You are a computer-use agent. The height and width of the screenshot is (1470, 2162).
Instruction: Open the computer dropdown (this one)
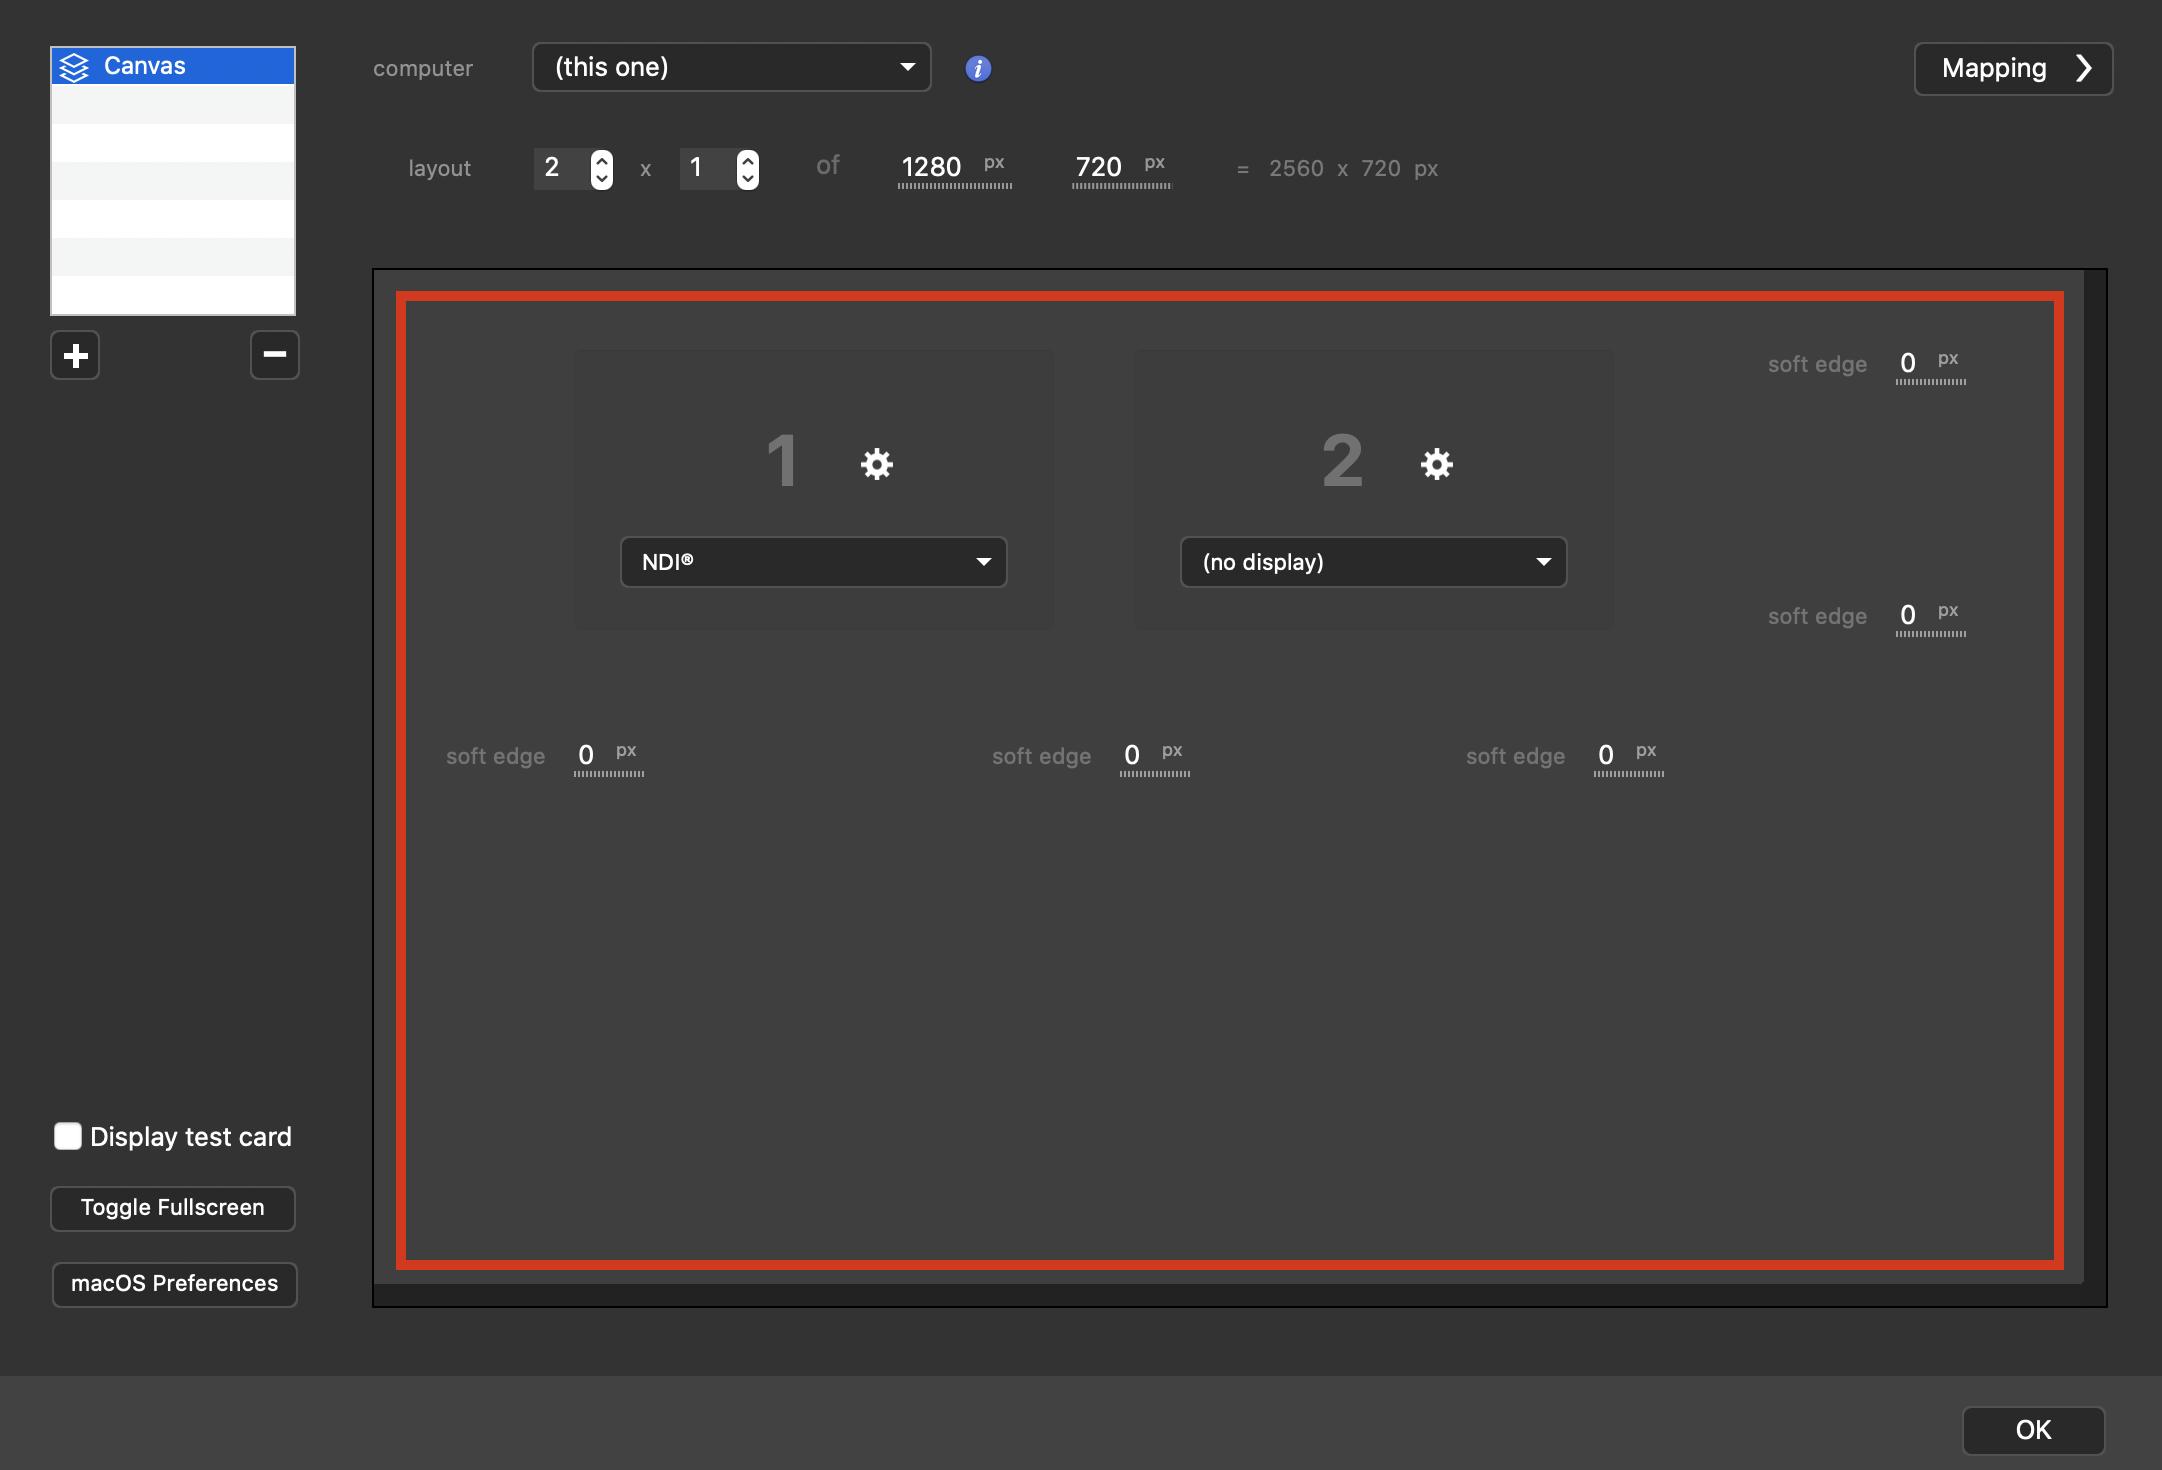click(x=731, y=67)
